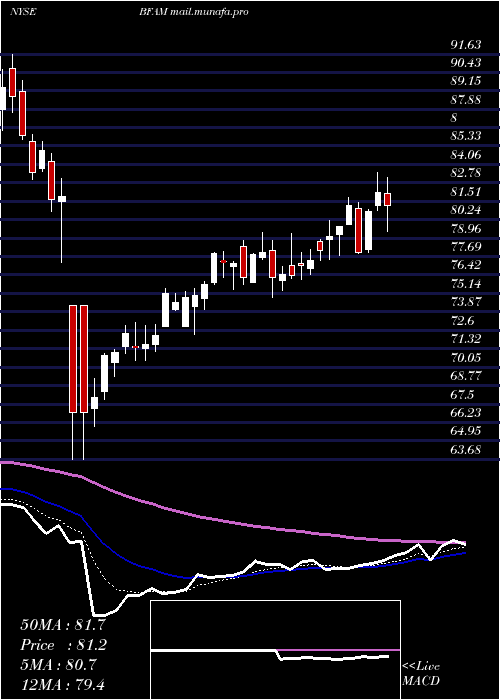Click the <<Live MACD label

pyautogui.click(x=421, y=674)
